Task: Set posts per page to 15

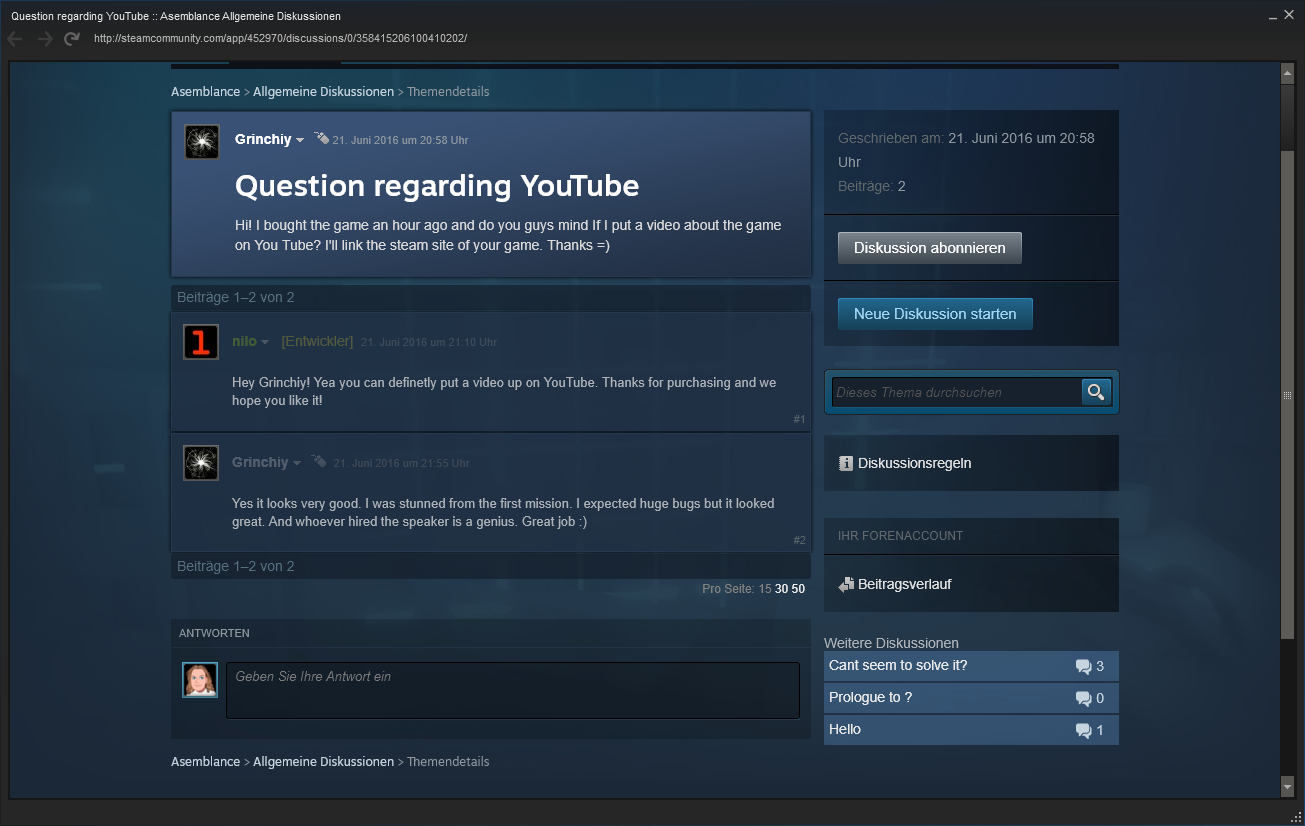Action: pyautogui.click(x=764, y=589)
